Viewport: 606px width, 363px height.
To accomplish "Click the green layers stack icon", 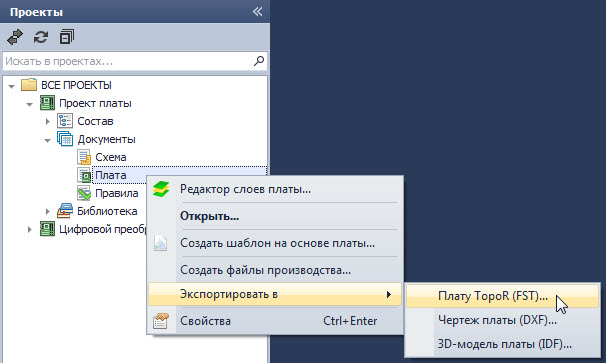I will [x=161, y=189].
